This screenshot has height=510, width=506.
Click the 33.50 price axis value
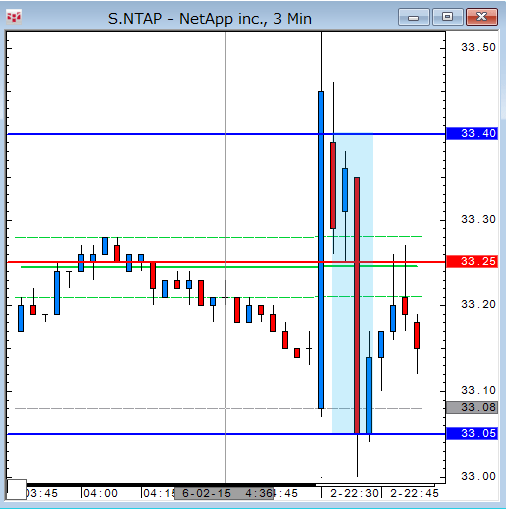(x=478, y=47)
